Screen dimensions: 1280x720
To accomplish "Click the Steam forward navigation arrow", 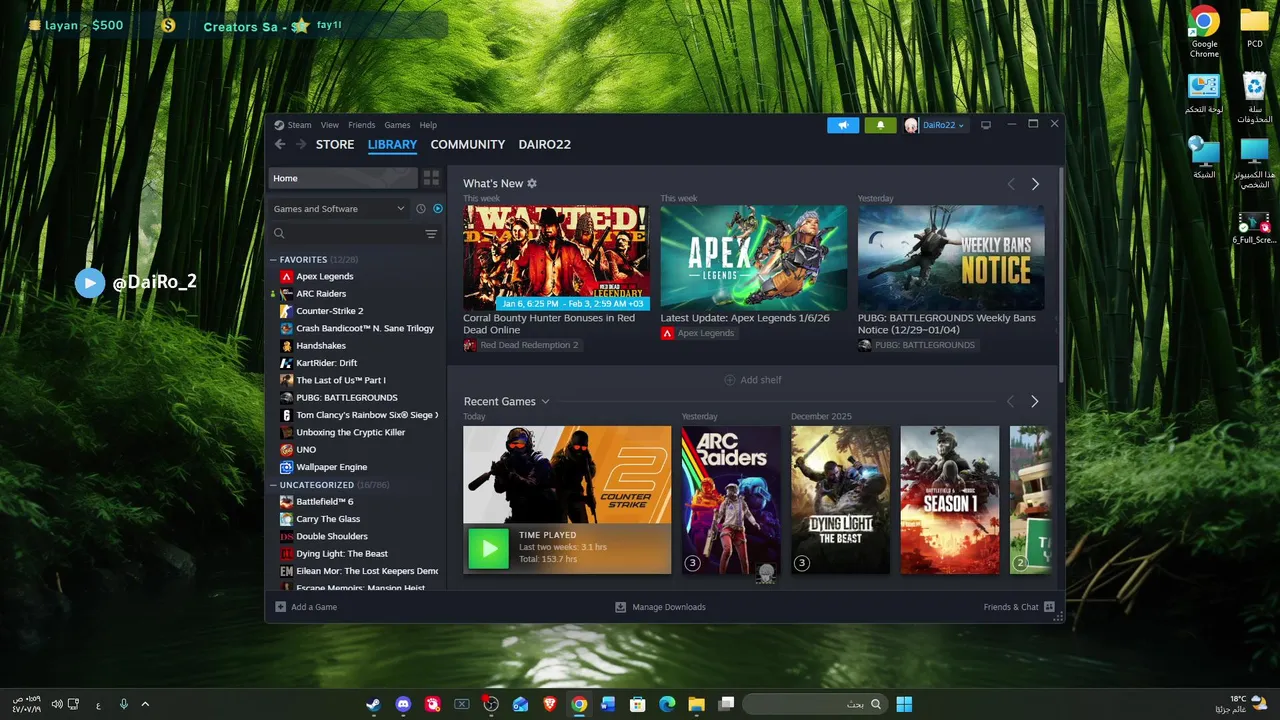I will pos(301,144).
